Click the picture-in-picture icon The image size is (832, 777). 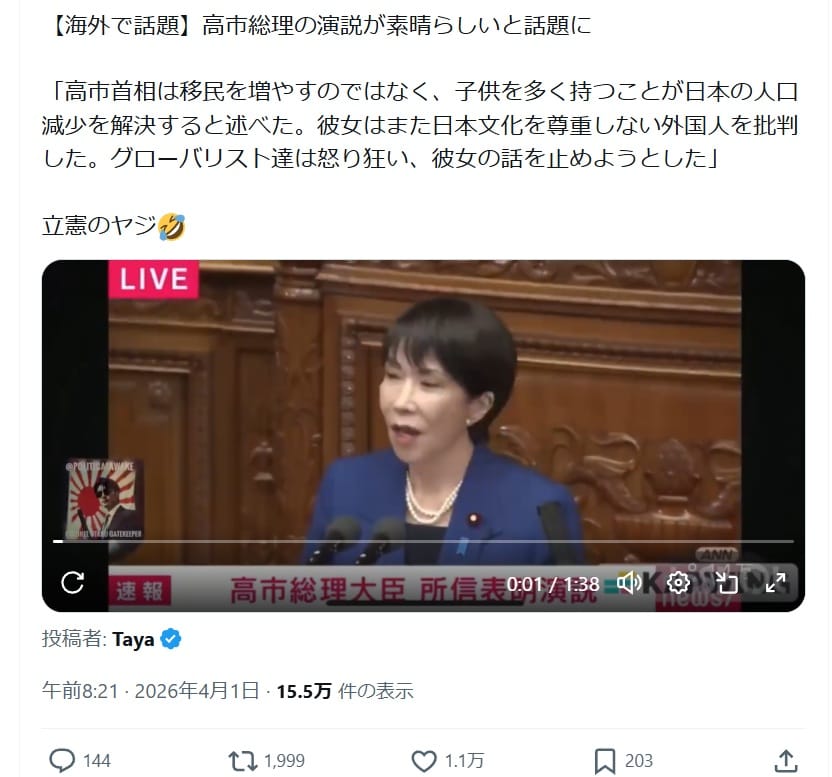point(727,583)
